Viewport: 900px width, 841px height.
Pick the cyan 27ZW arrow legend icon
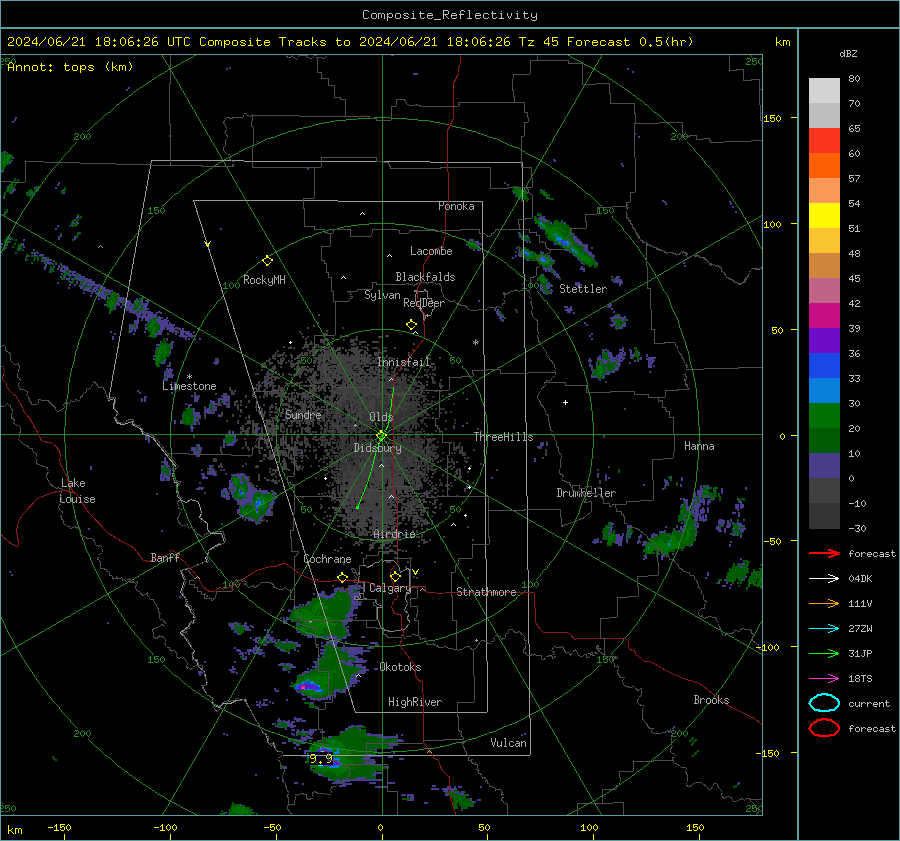824,629
